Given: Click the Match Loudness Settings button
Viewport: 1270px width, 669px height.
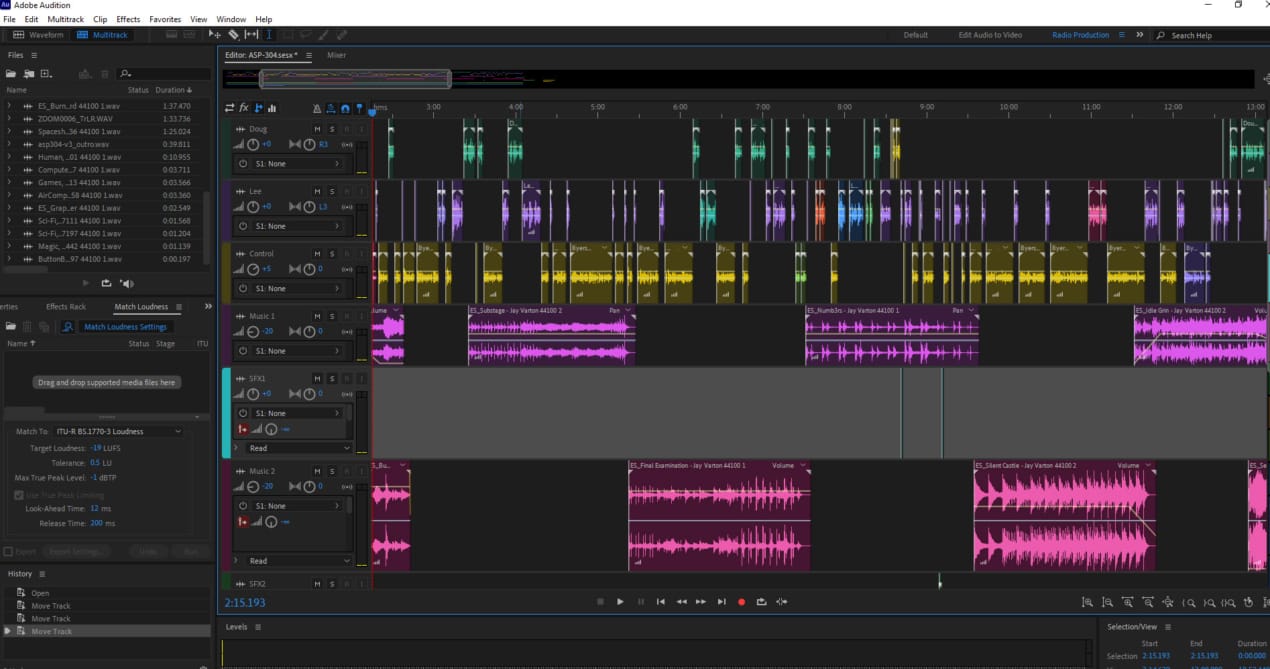Looking at the screenshot, I should point(126,326).
